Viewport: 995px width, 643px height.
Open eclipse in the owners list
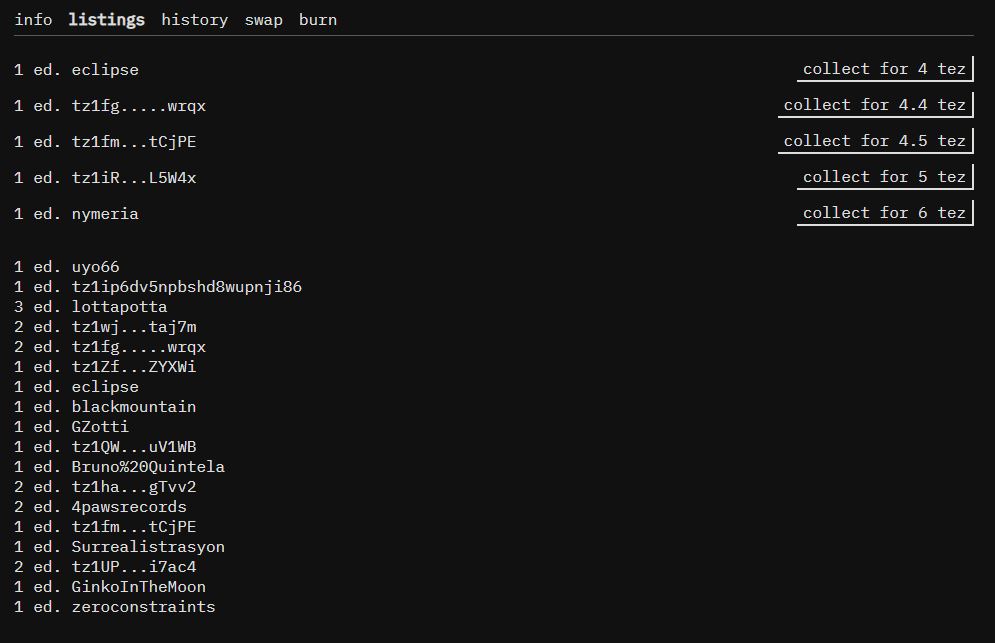pyautogui.click(x=105, y=387)
